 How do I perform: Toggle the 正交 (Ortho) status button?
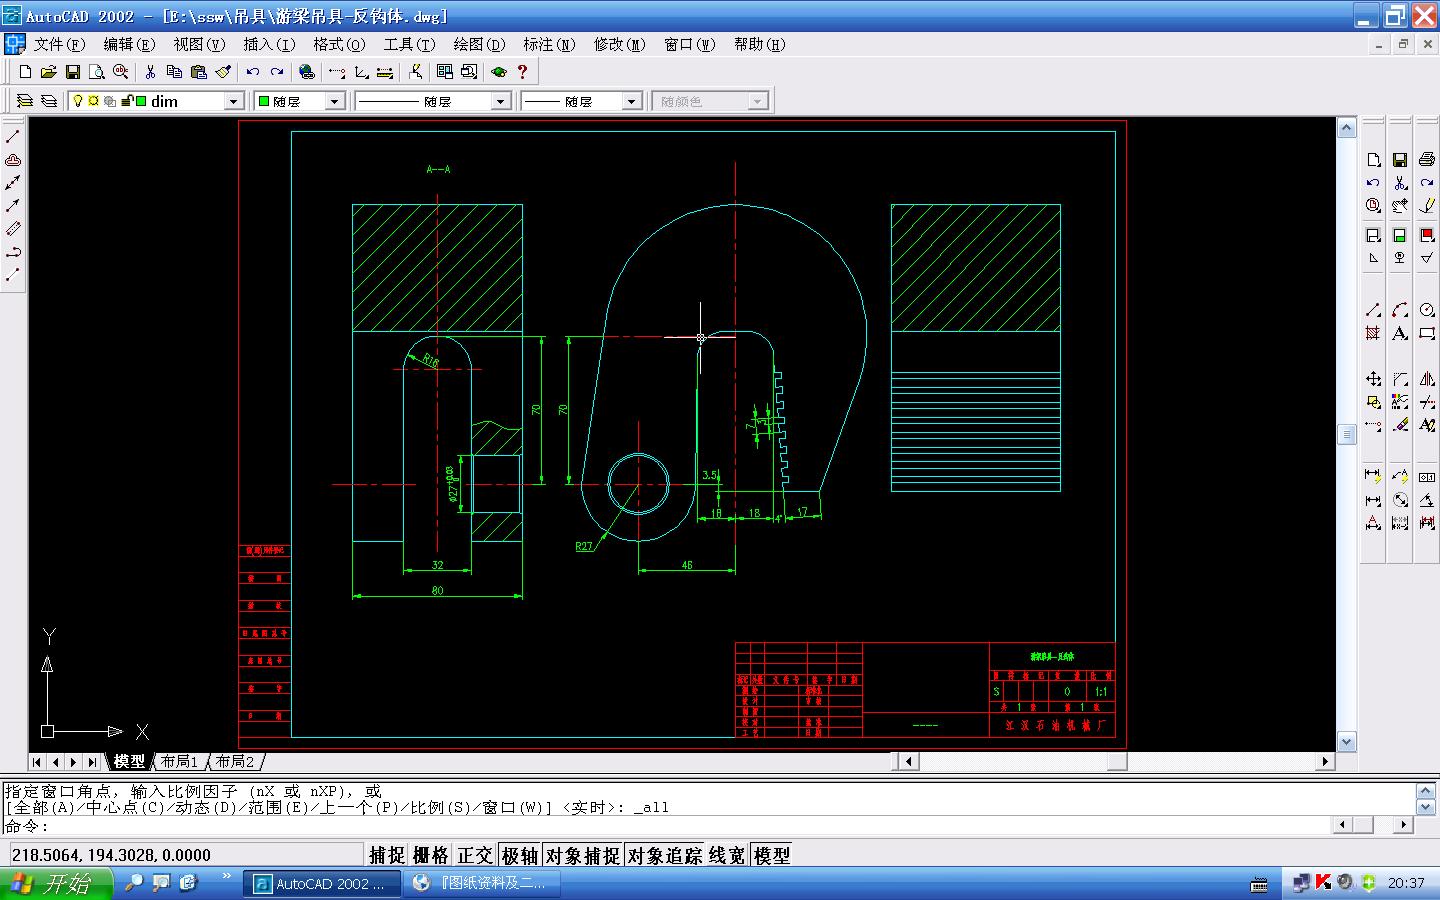point(475,855)
